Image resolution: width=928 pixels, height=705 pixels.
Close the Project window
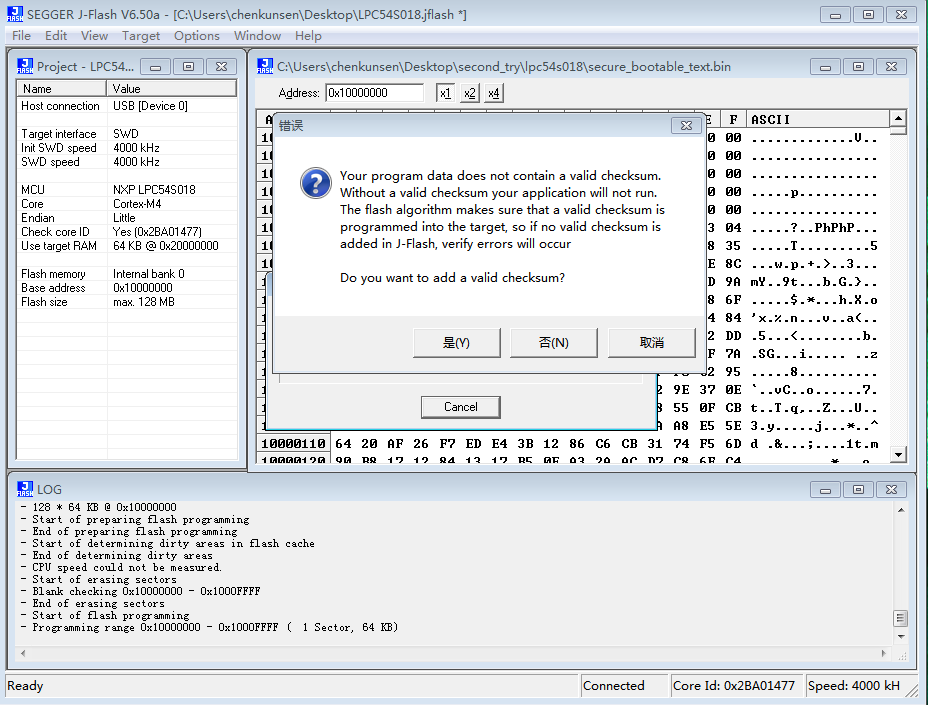pos(221,67)
